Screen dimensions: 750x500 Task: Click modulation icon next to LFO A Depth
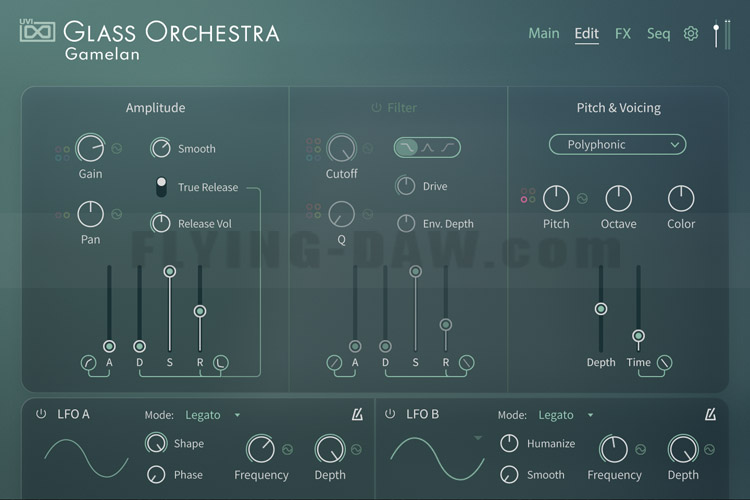pos(356,449)
